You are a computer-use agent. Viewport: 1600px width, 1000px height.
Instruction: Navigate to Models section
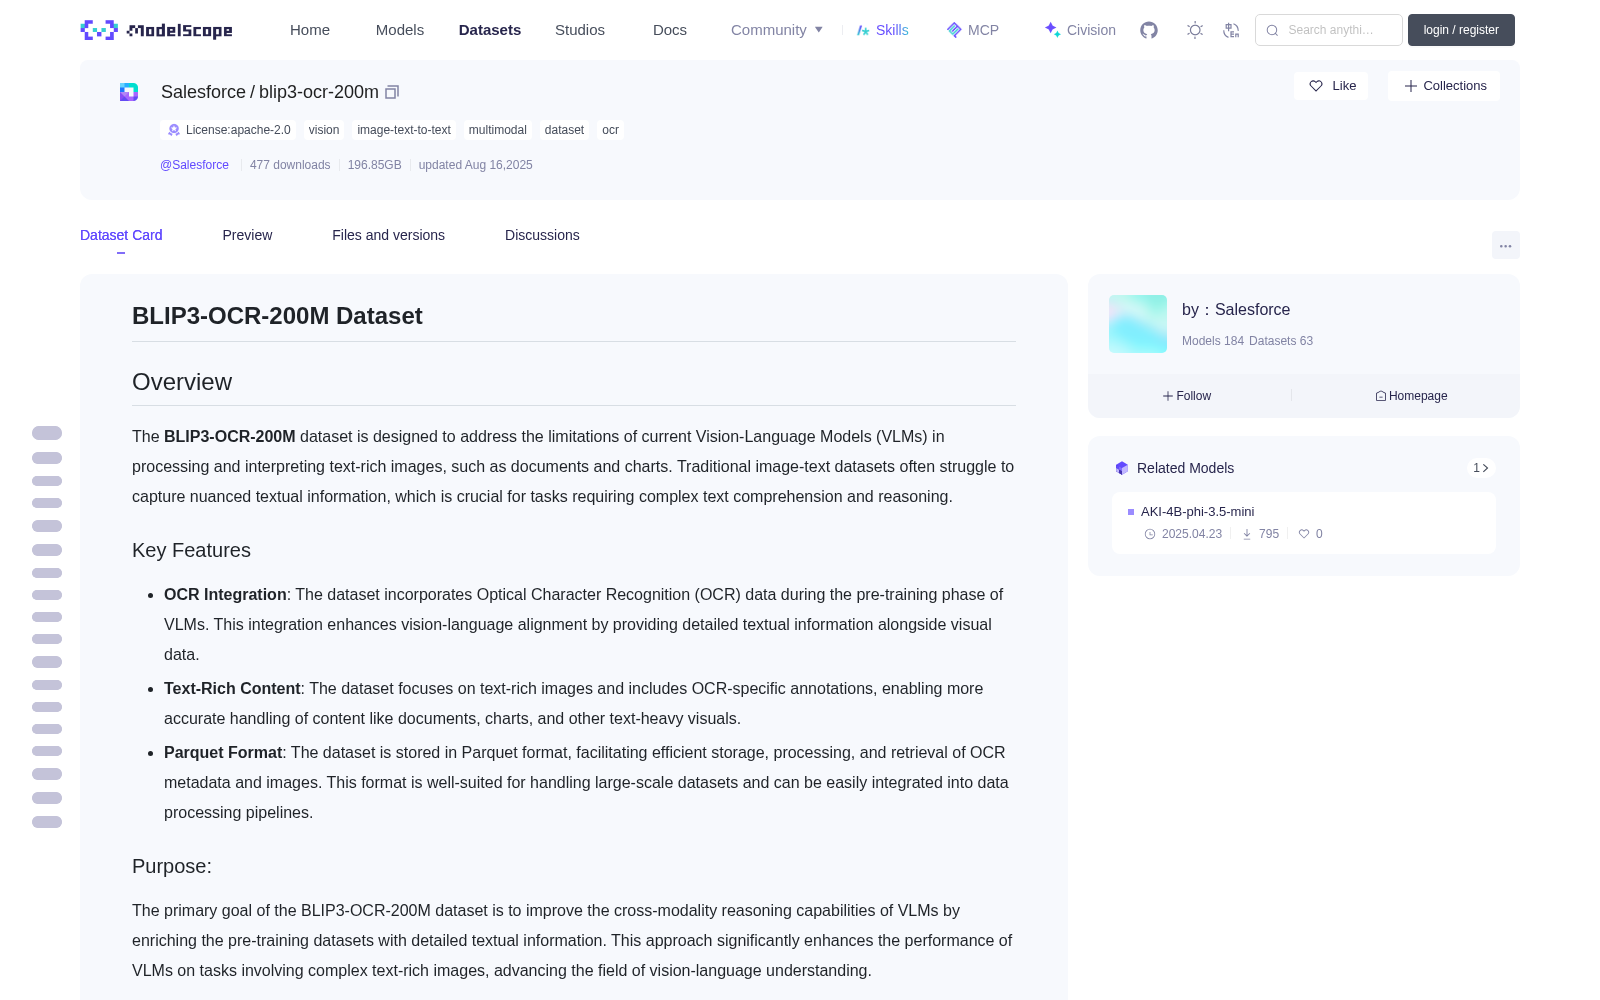[x=400, y=30]
